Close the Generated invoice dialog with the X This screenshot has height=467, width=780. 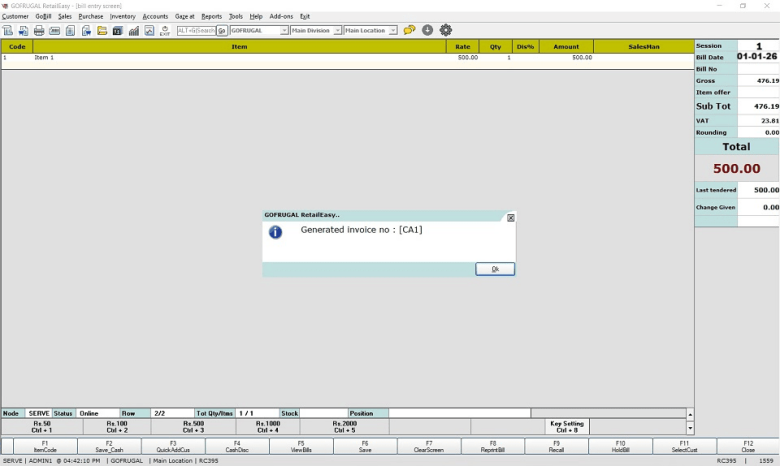click(x=510, y=218)
